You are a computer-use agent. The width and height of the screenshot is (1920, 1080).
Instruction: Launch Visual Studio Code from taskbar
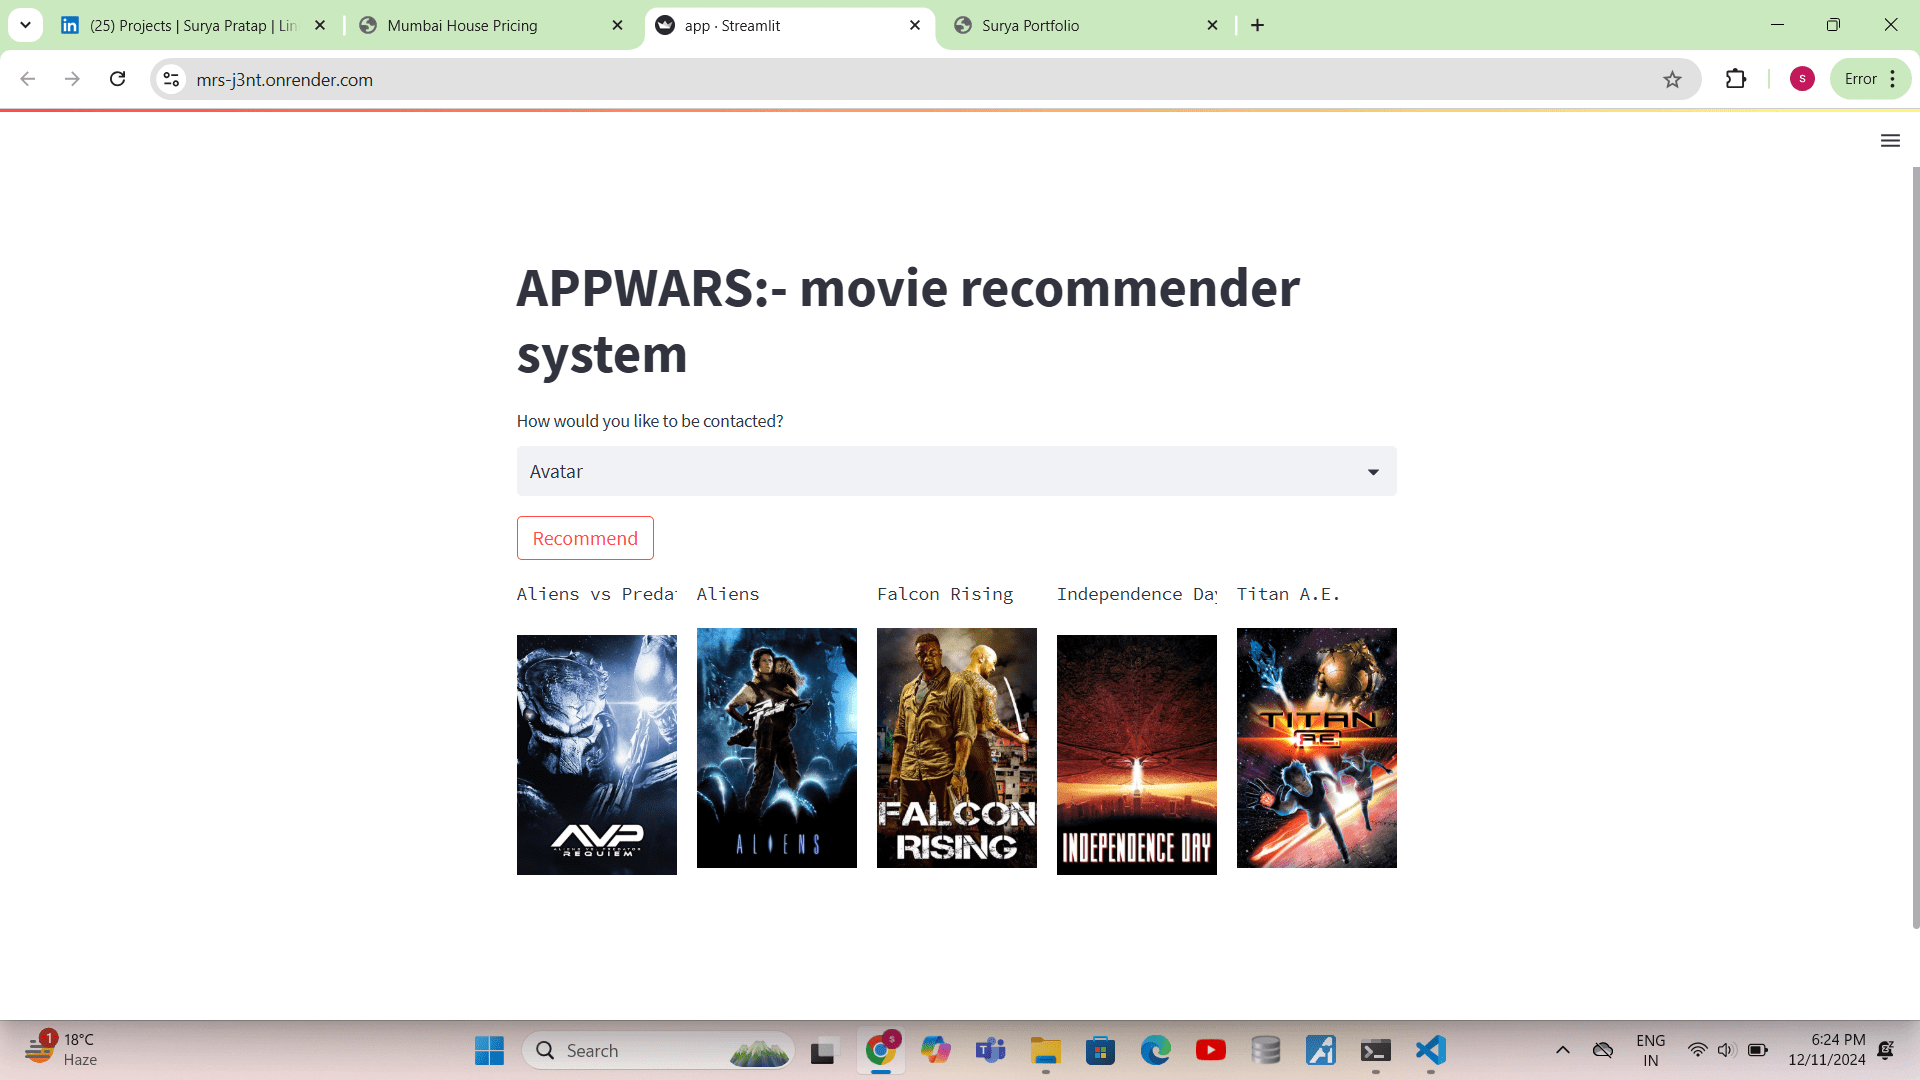[x=1431, y=1050]
